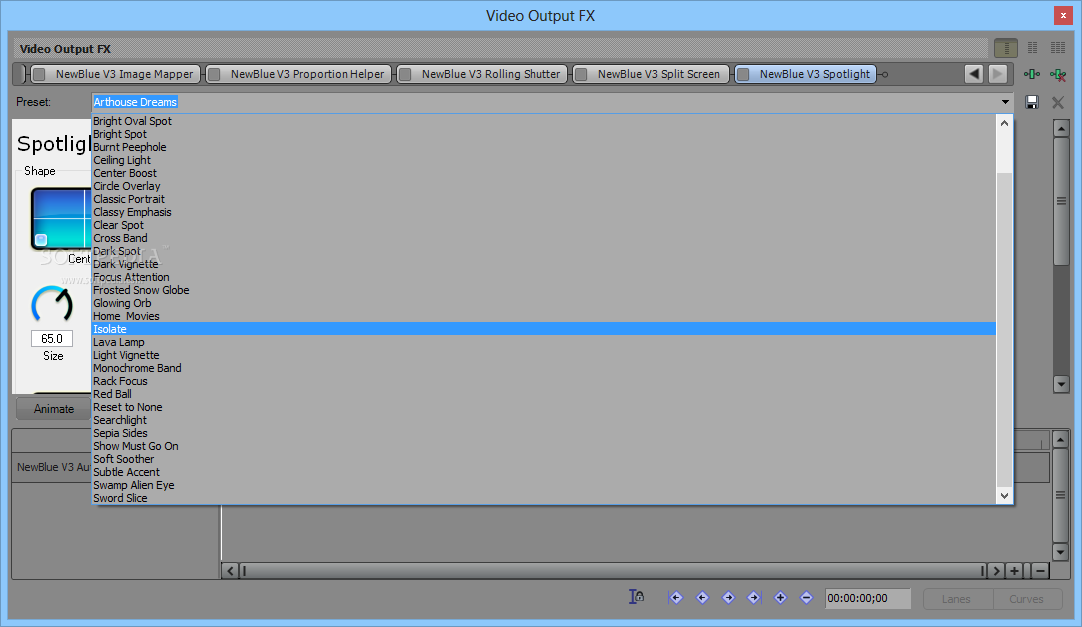This screenshot has width=1082, height=627.
Task: Click the left chain scroll arrow button
Action: tap(974, 74)
